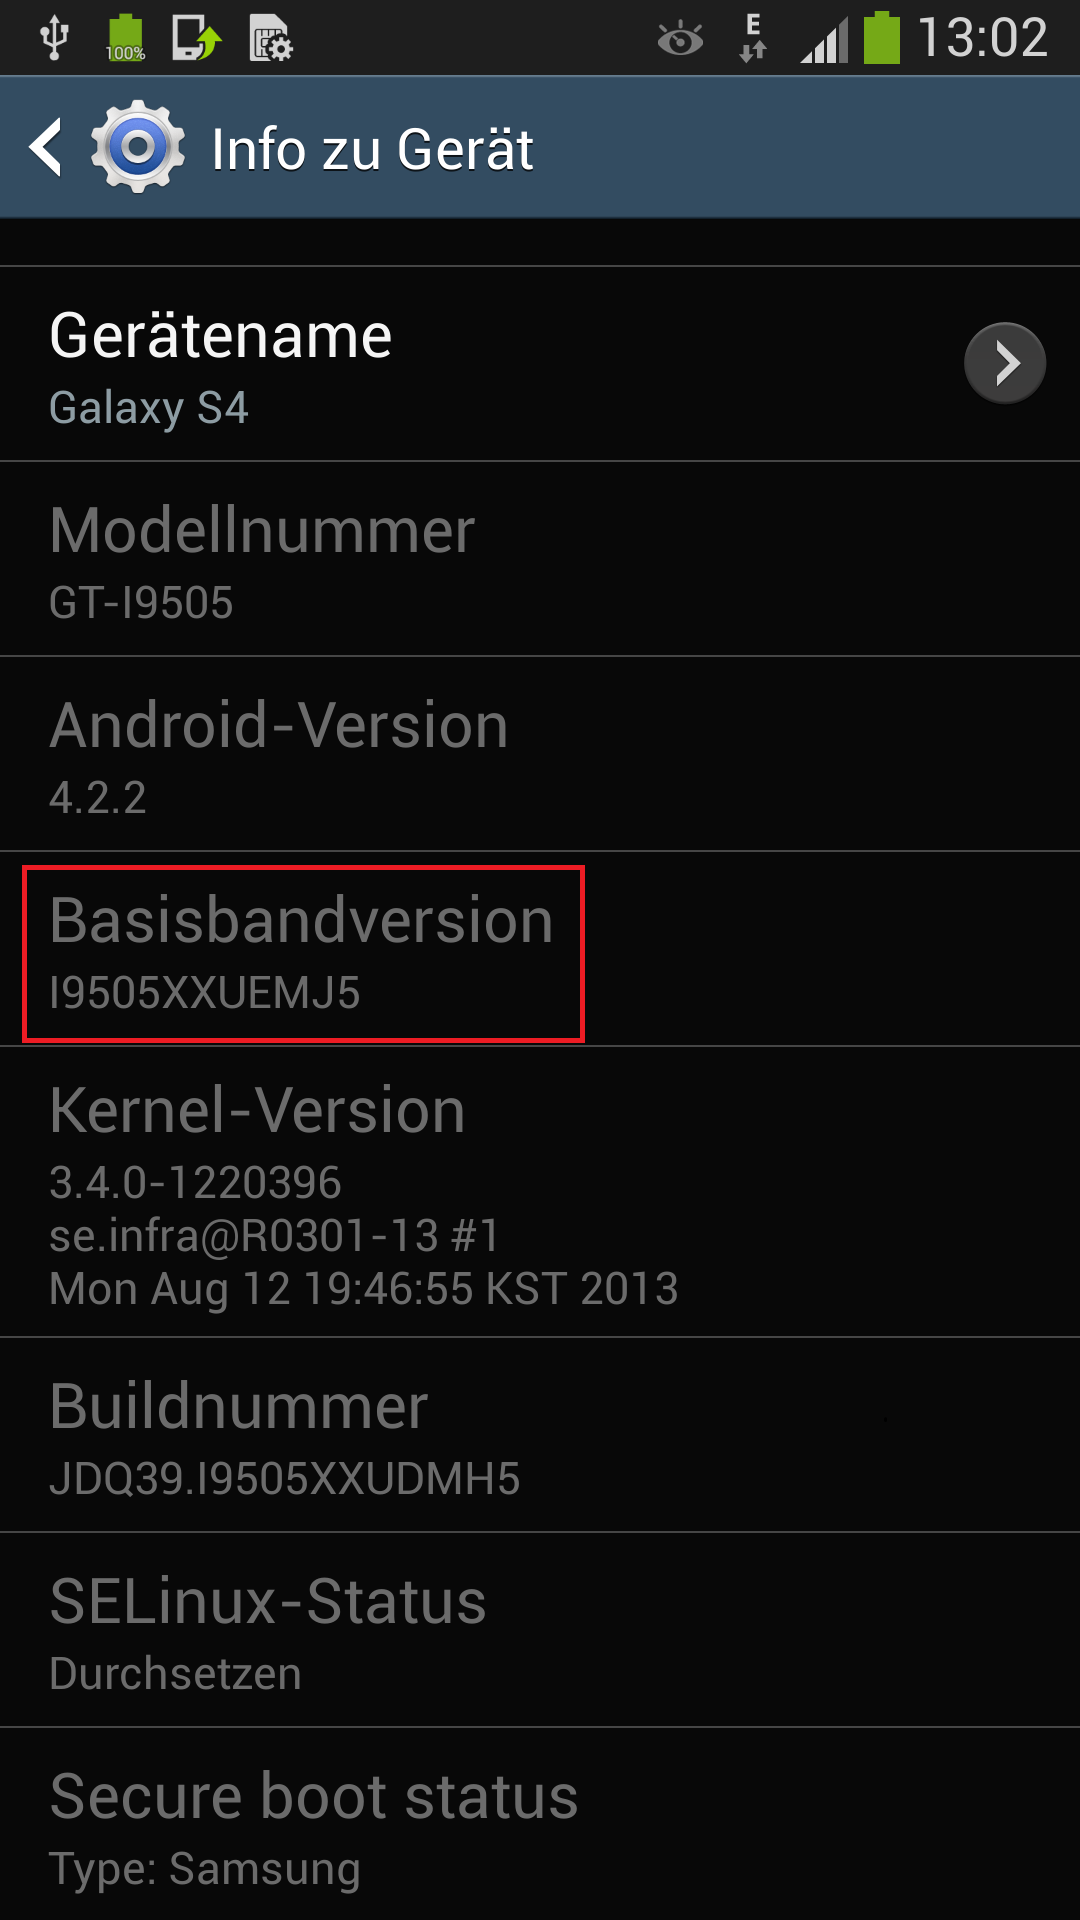Tap the Buildnummer JDQ39 entry

coord(540,1435)
